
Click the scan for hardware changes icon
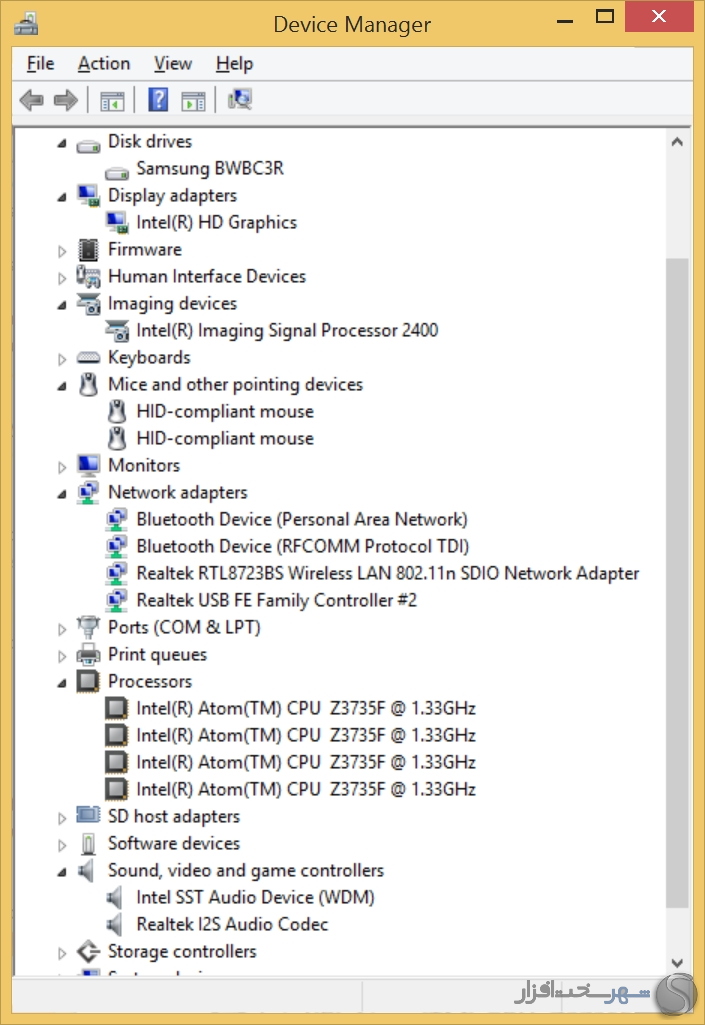(239, 99)
